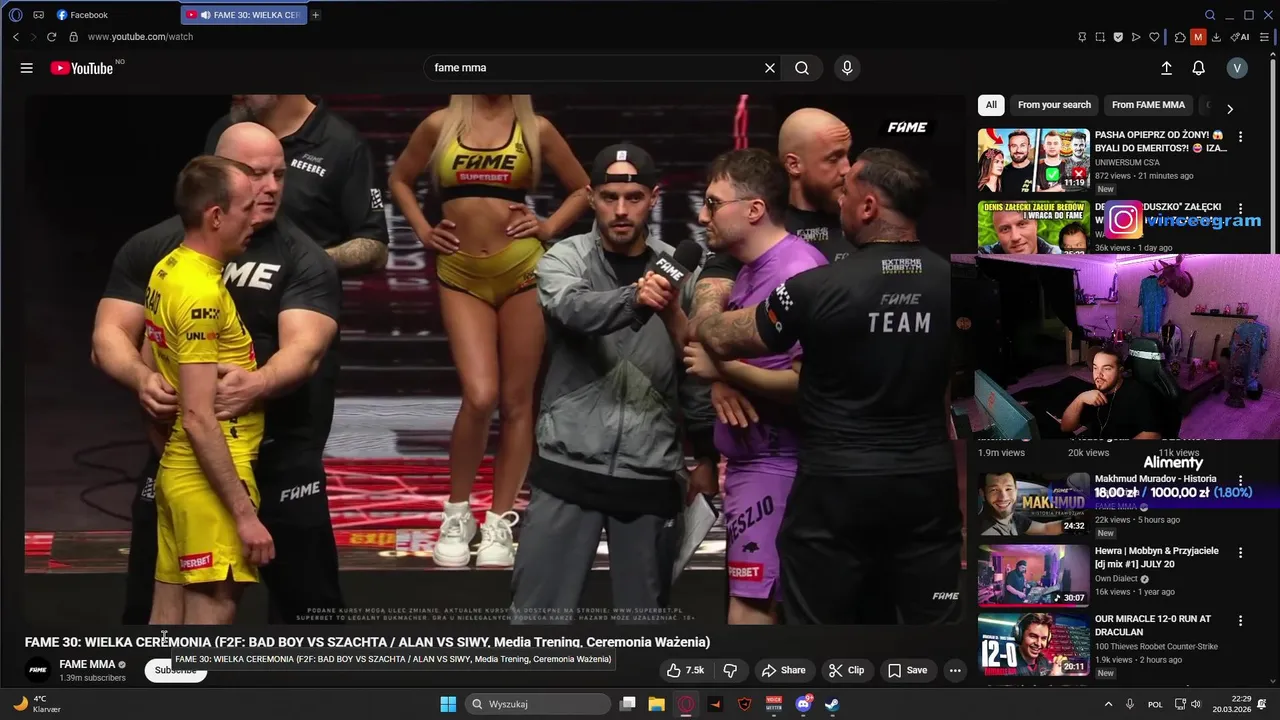Screen dimensions: 1280x720
Task: Open more actions ellipsis under video
Action: pyautogui.click(x=955, y=670)
